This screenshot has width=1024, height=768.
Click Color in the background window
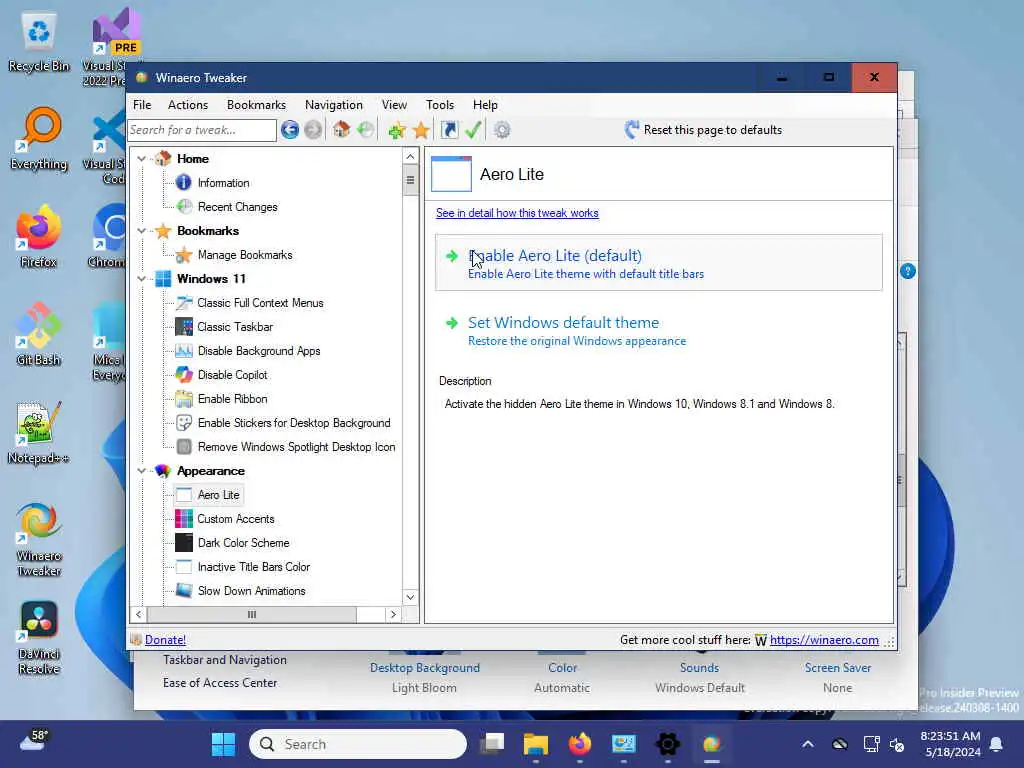(x=562, y=667)
